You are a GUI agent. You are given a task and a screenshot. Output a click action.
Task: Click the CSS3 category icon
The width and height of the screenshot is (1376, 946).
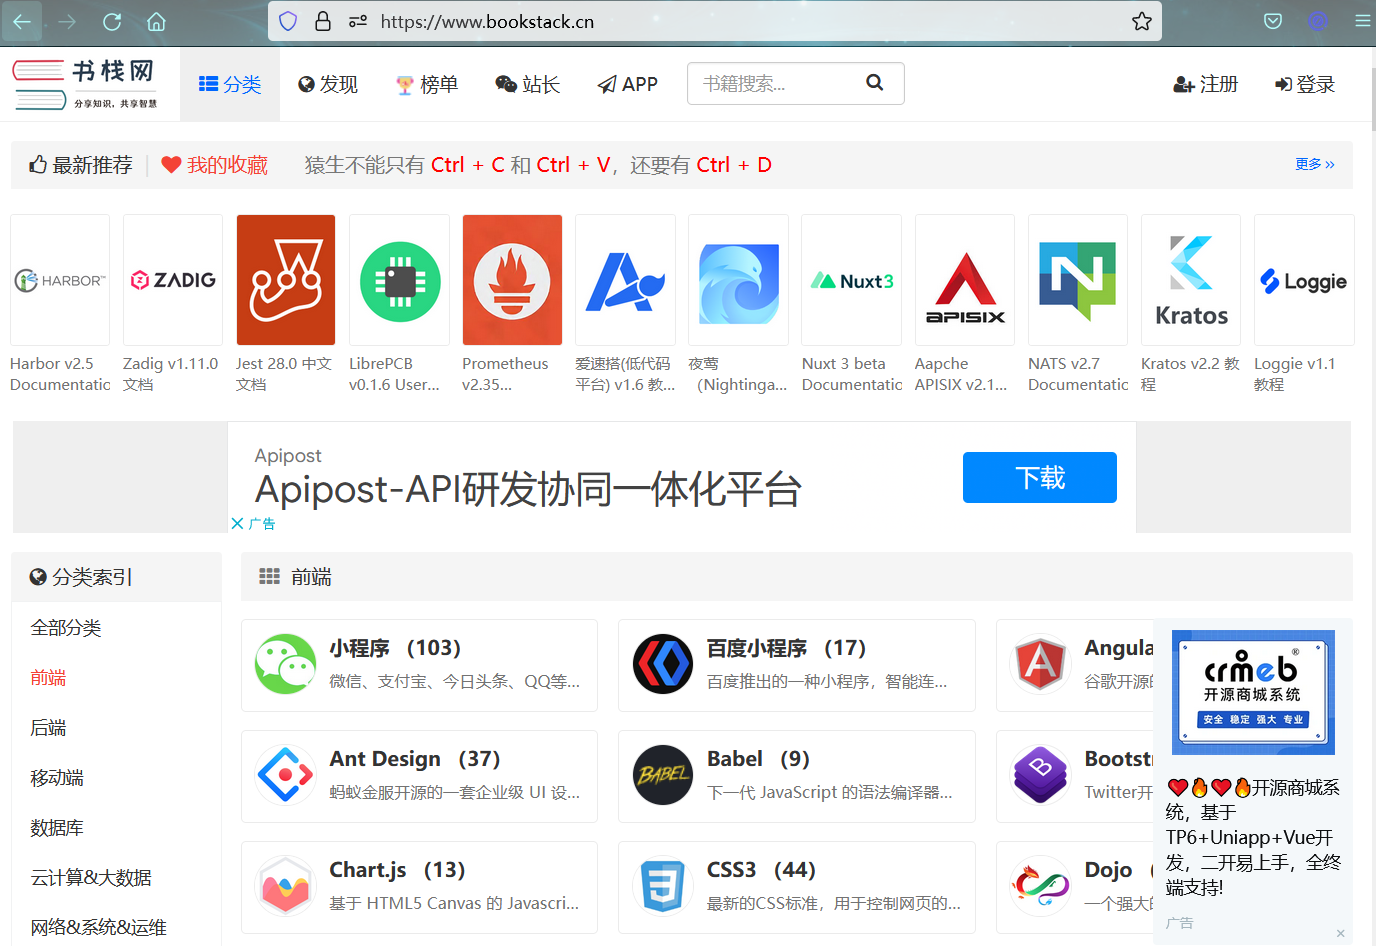pos(663,886)
